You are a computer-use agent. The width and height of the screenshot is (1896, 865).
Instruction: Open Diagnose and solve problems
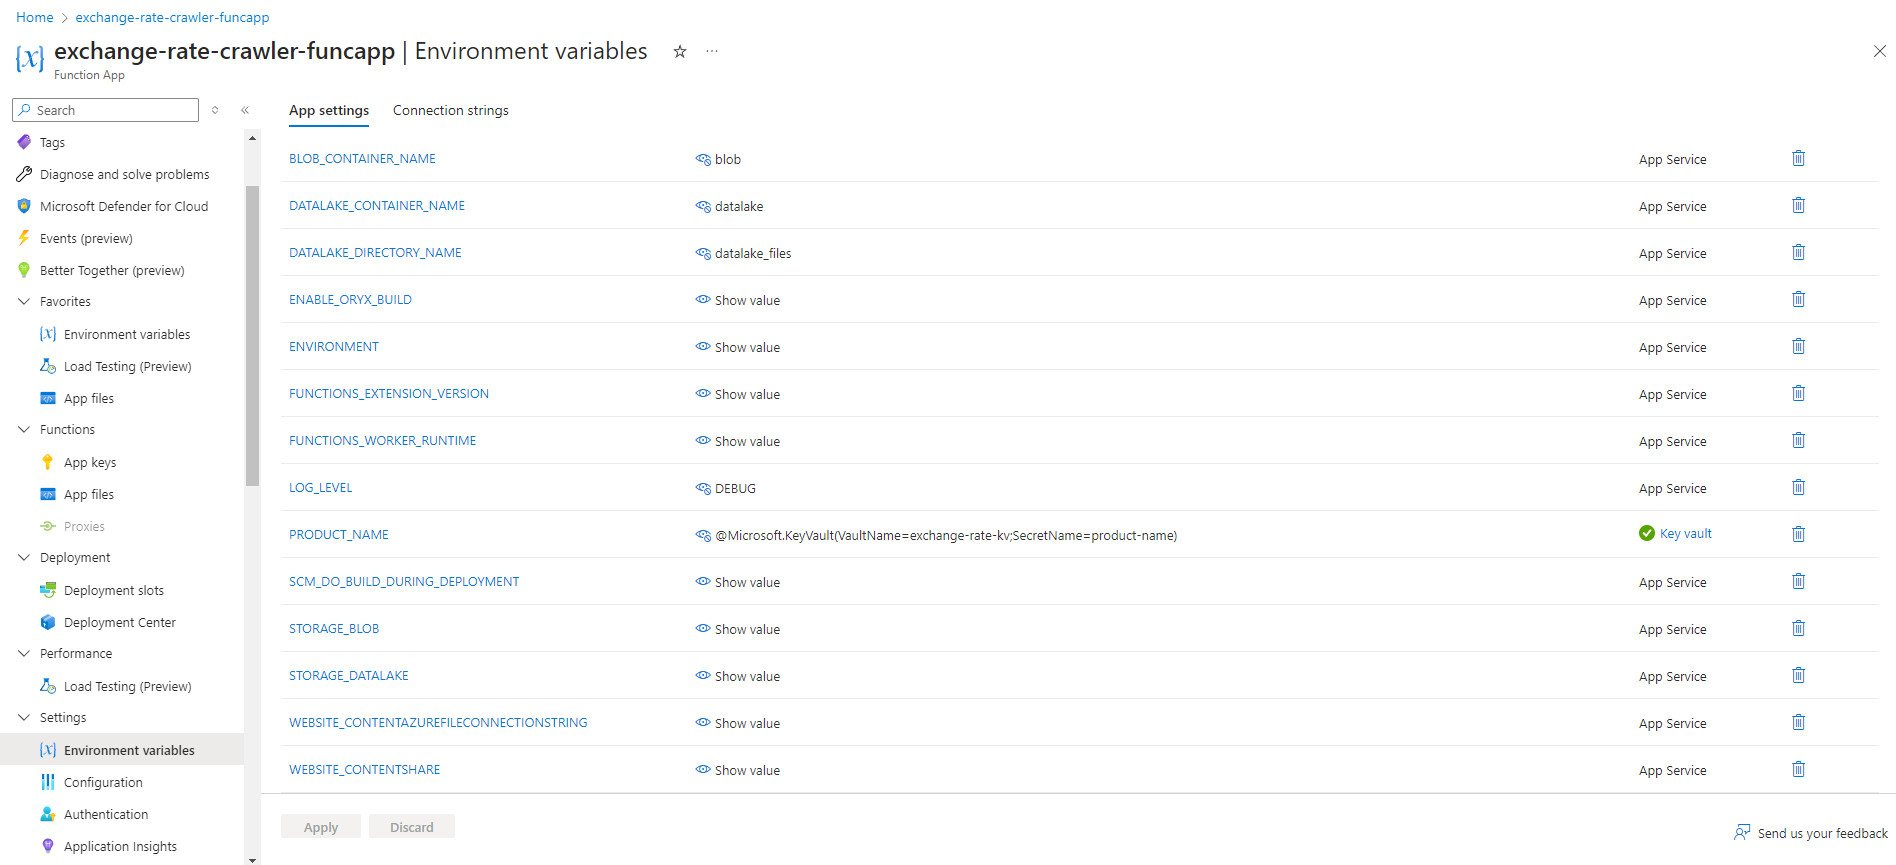click(124, 174)
